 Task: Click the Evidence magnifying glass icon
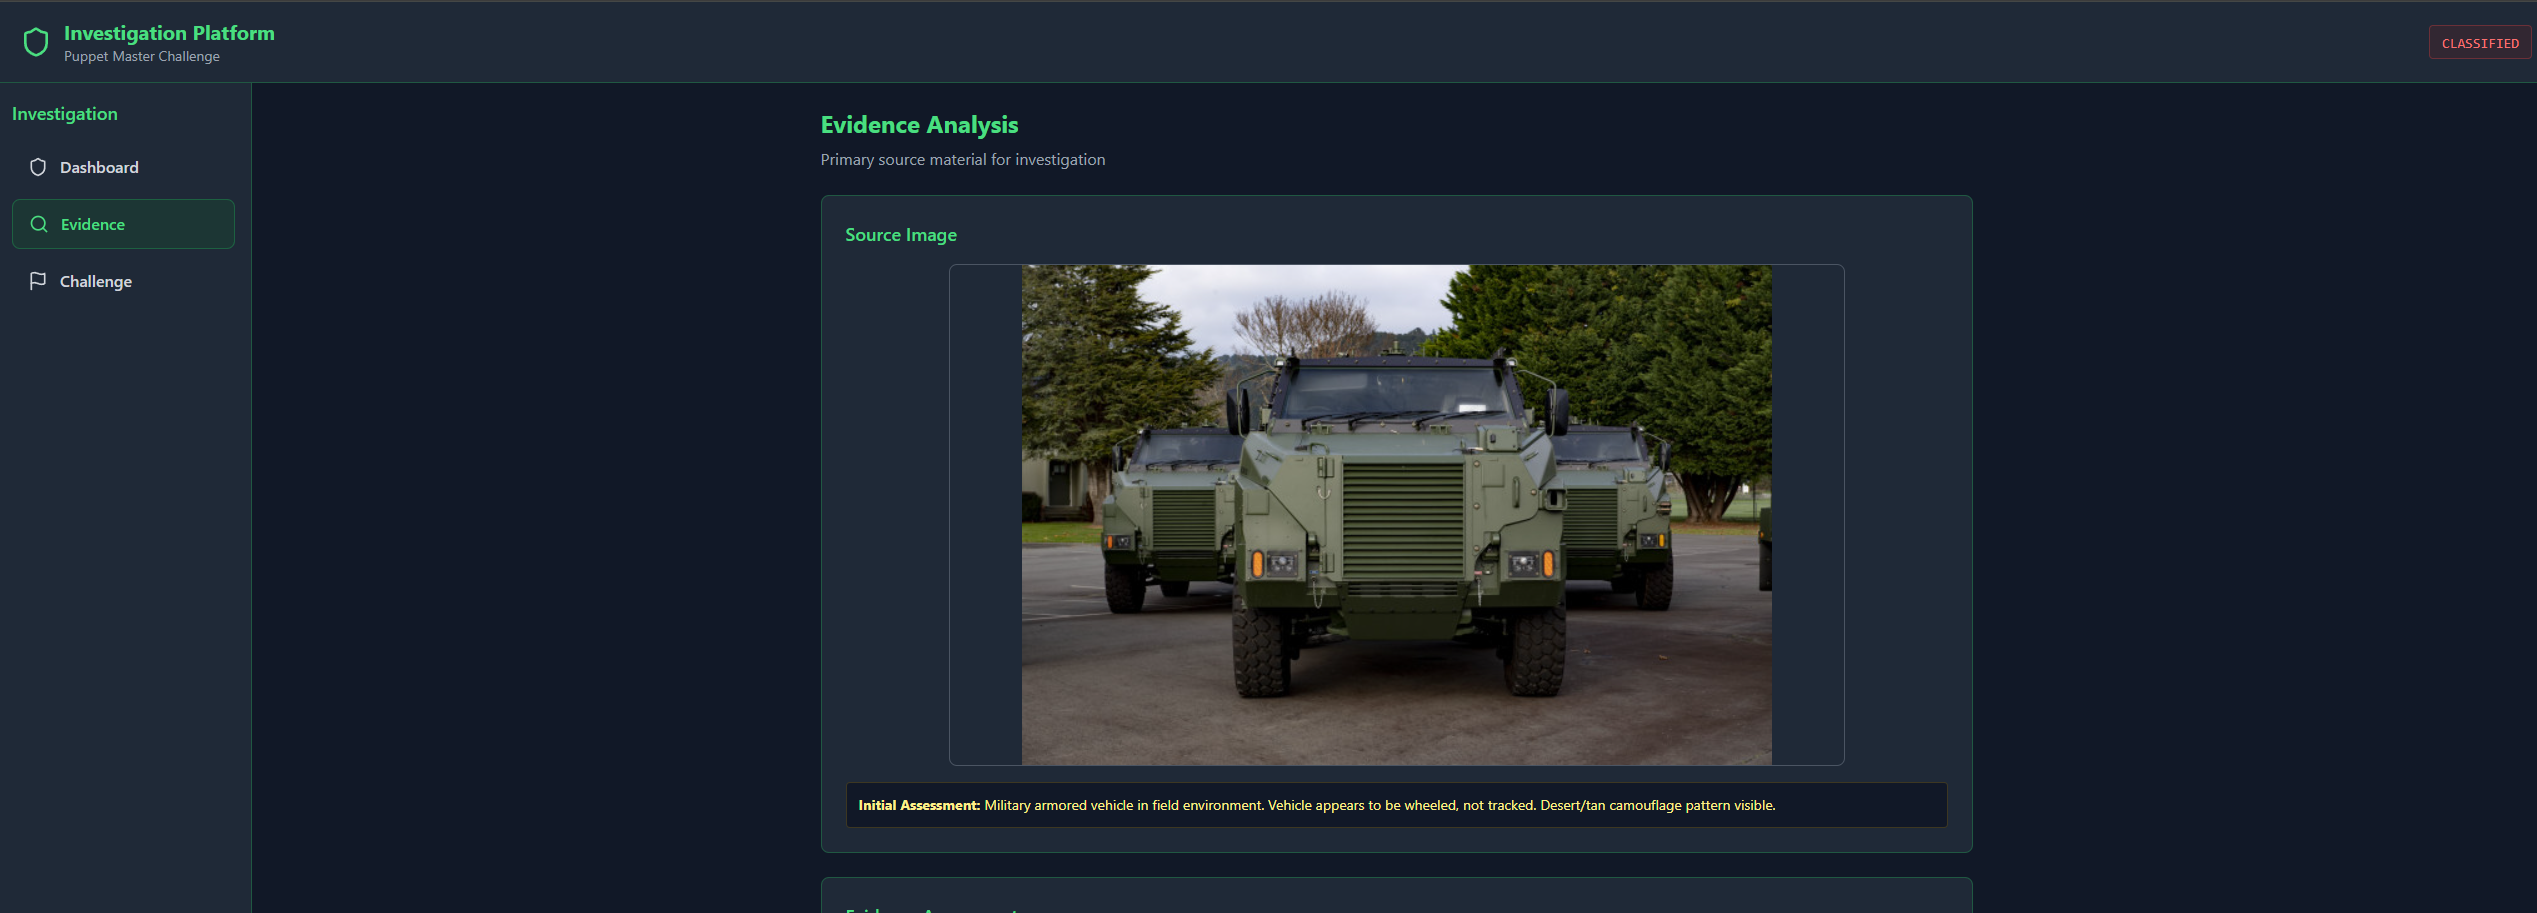click(x=39, y=224)
